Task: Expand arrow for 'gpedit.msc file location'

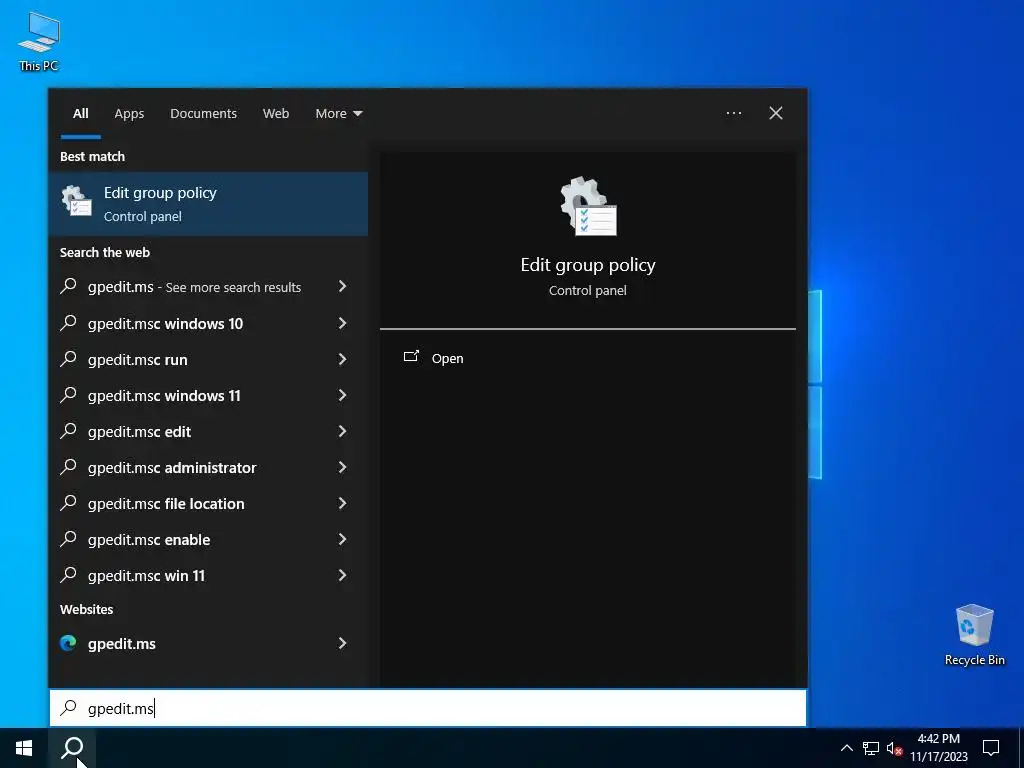Action: [x=342, y=502]
